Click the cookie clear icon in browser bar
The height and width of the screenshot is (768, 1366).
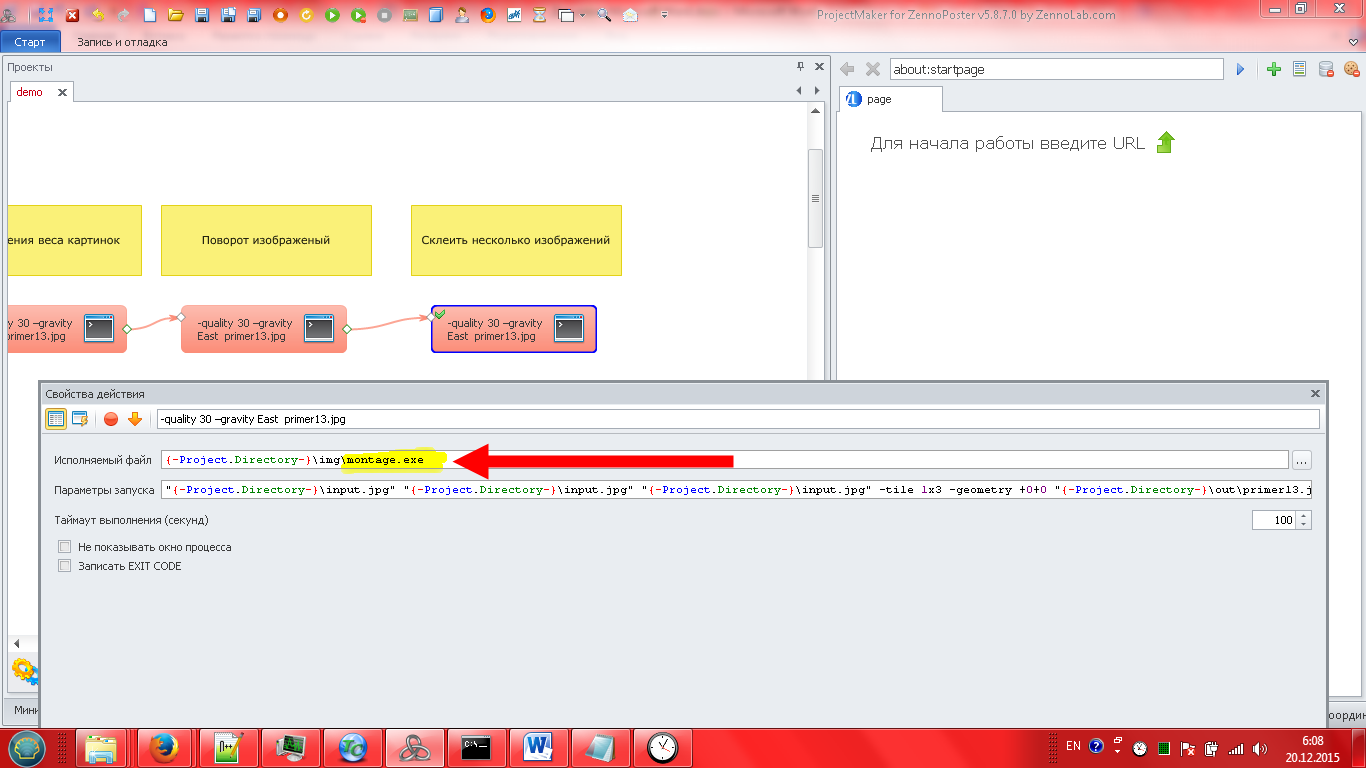[x=1352, y=69]
